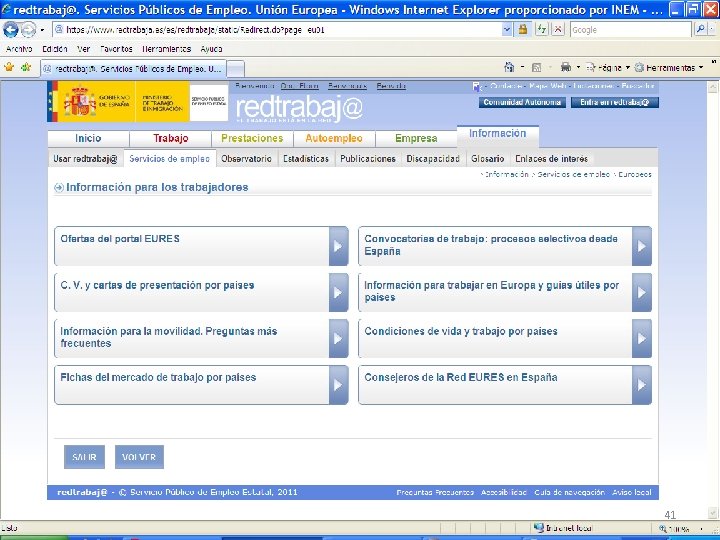Select the Estadísticas submenu item
Screen dimensions: 720x540
coord(306,159)
